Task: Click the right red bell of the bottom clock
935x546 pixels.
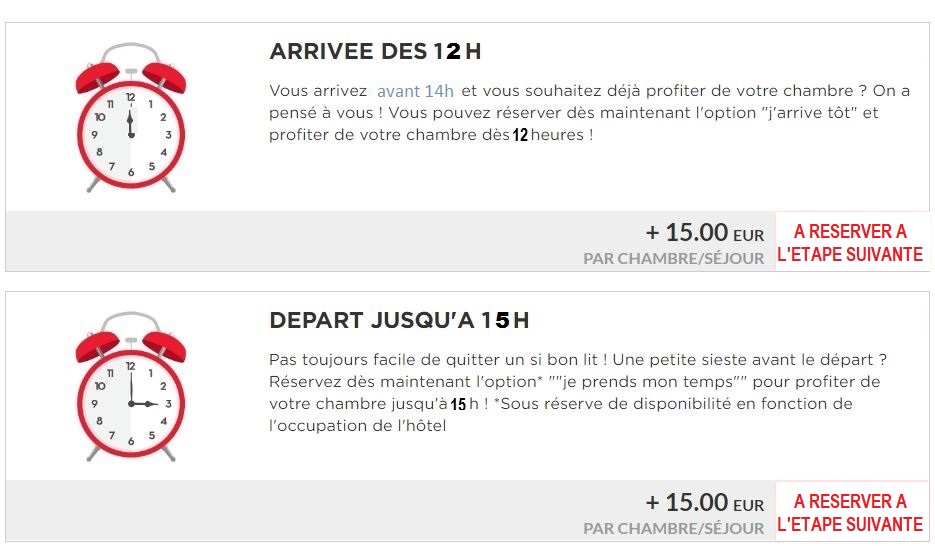Action: pyautogui.click(x=165, y=346)
